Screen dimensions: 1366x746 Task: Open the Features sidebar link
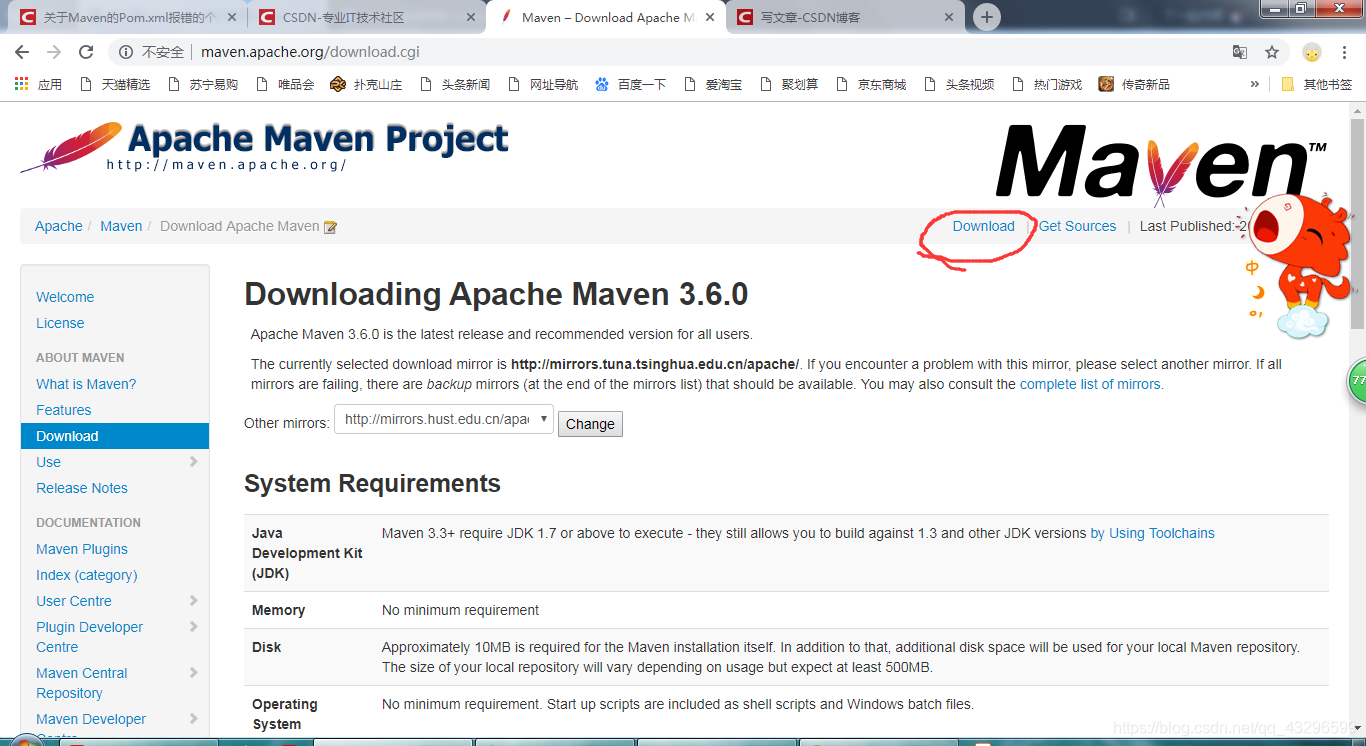[x=63, y=410]
